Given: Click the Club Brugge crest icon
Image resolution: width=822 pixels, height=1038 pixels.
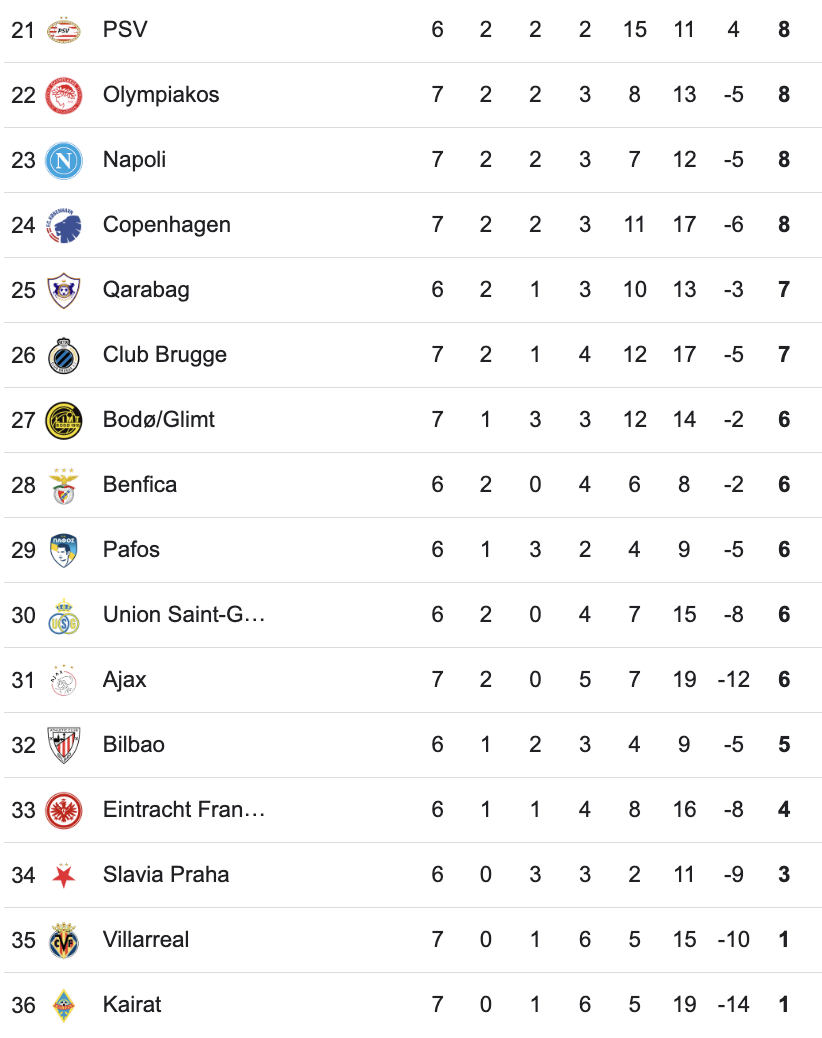Looking at the screenshot, I should [x=64, y=355].
